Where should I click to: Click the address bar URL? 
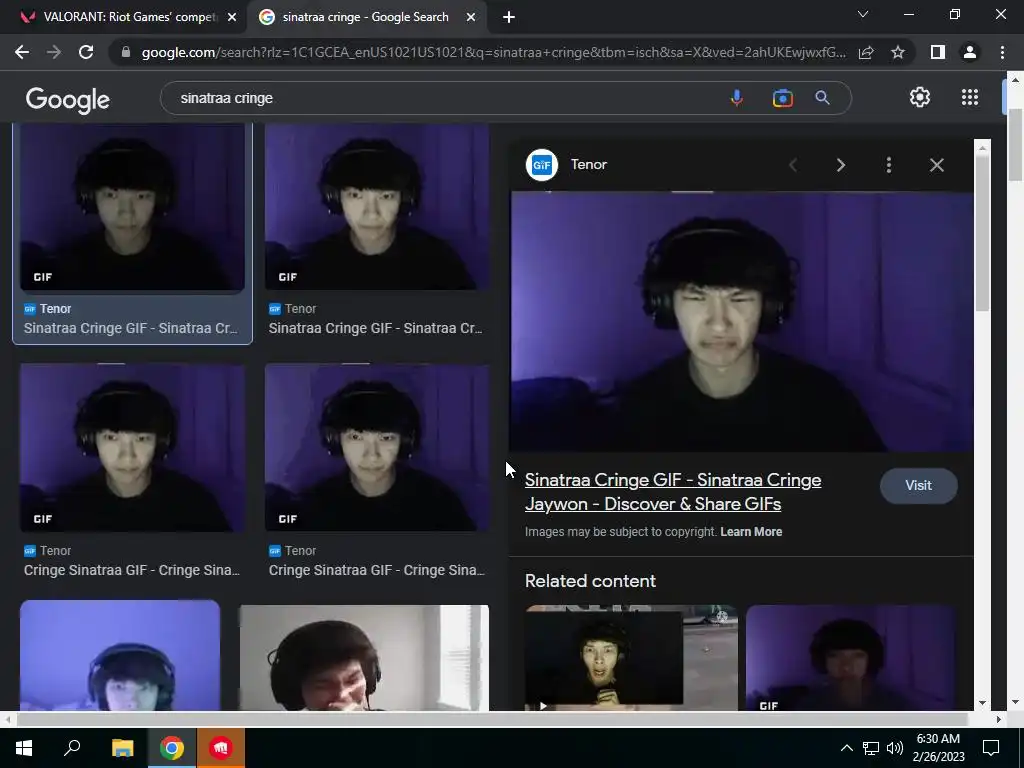(493, 52)
